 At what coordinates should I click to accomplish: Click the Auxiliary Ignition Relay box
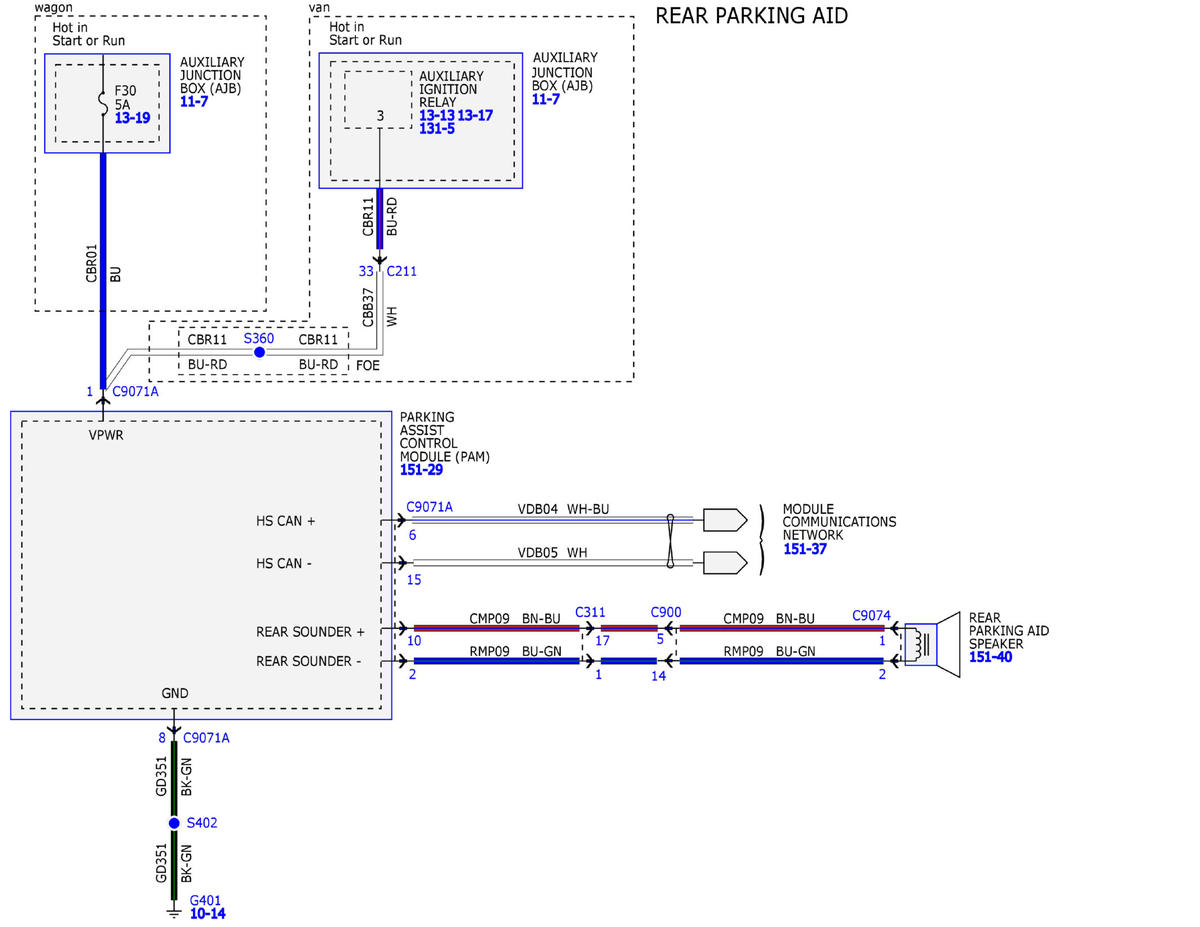[x=378, y=99]
